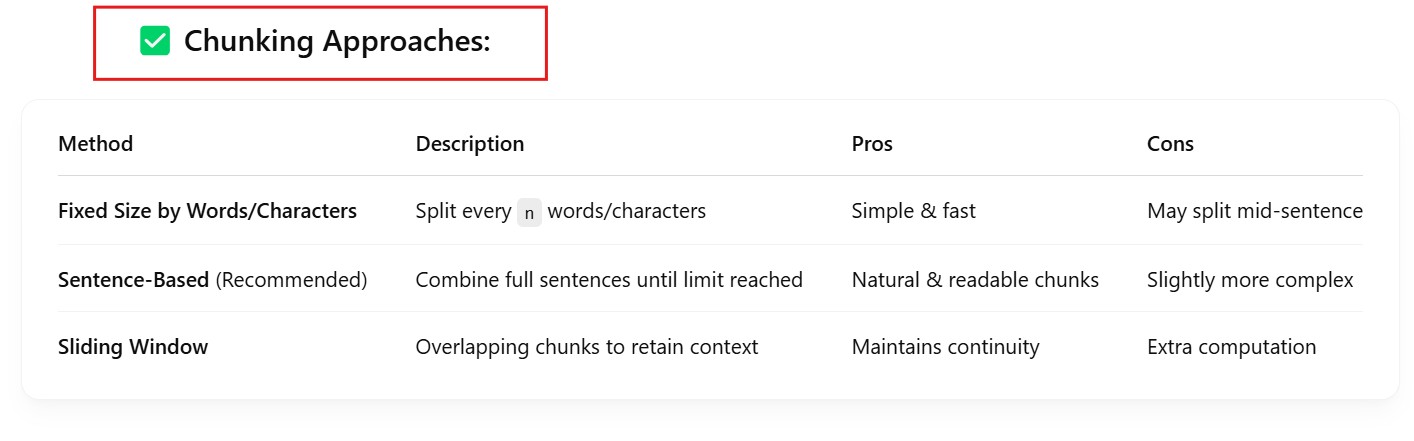Click the May split mid-sentence cell

(x=1254, y=211)
